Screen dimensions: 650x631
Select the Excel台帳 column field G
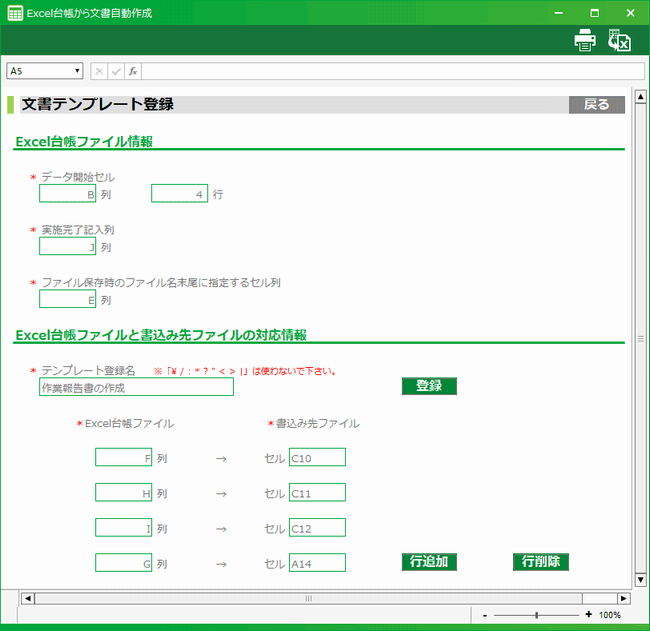(124, 563)
